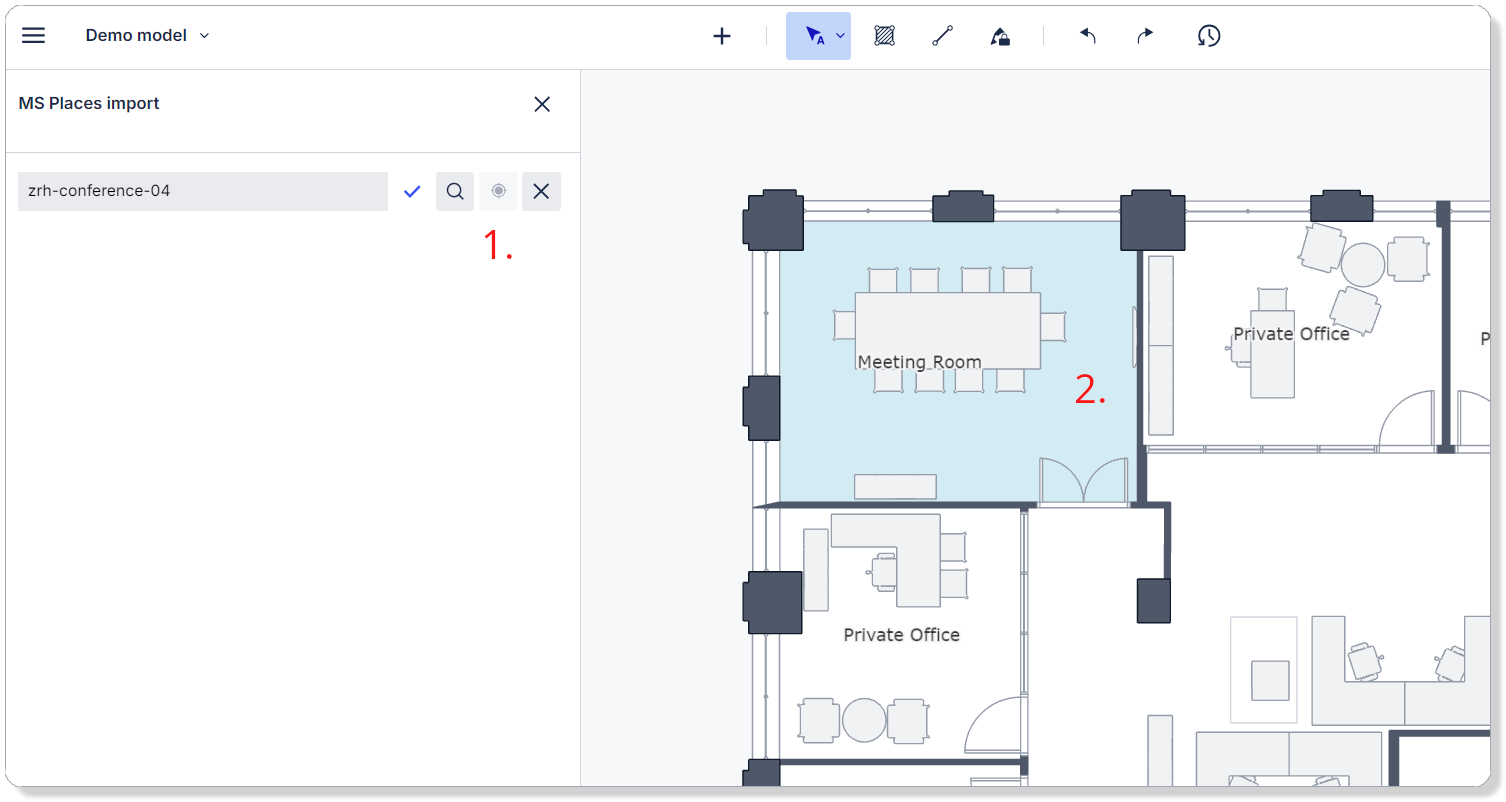The height and width of the screenshot is (802, 1506).
Task: Select the hatched area drawing tool
Action: pos(884,35)
